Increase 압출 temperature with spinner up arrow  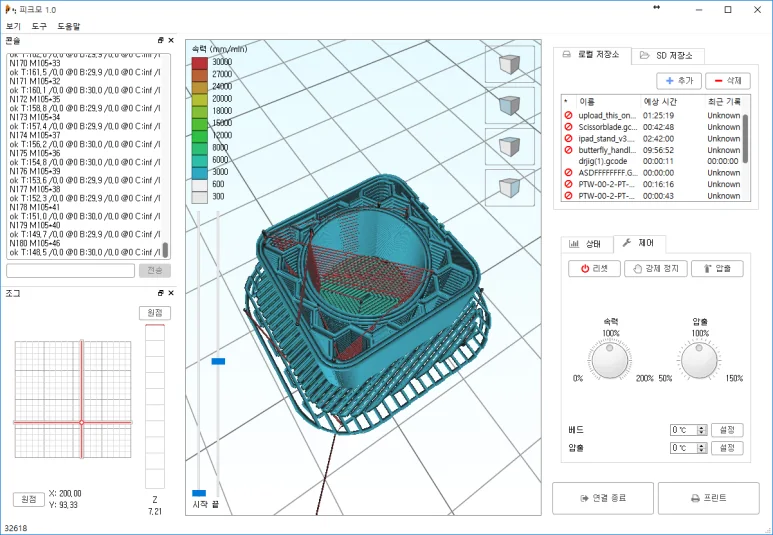pyautogui.click(x=702, y=445)
